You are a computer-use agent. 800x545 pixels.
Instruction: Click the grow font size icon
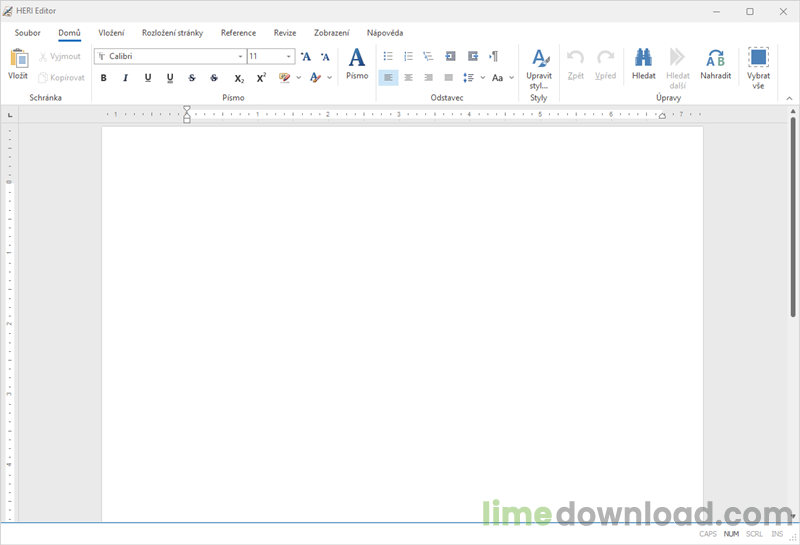306,57
